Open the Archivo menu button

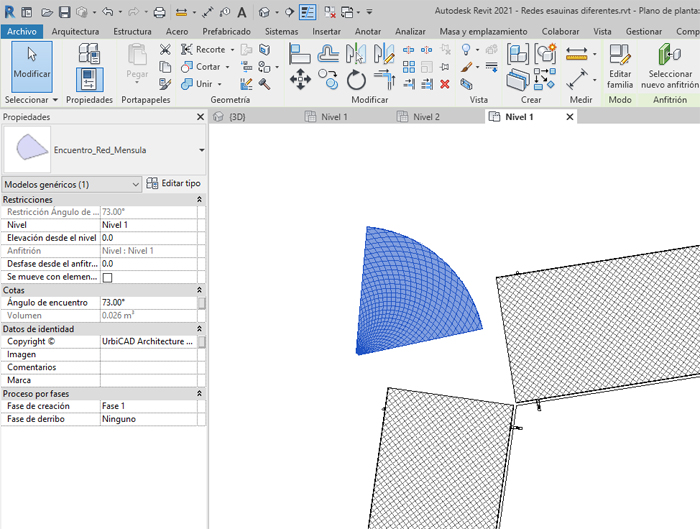point(20,31)
